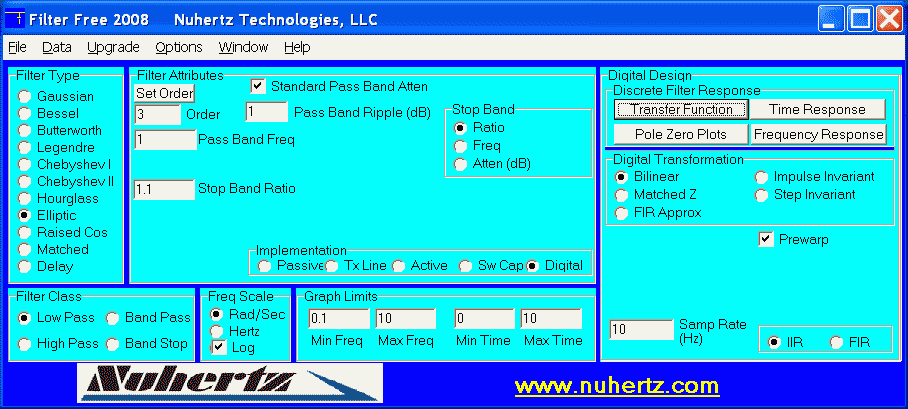
Task: Open the Options menu
Action: (179, 48)
